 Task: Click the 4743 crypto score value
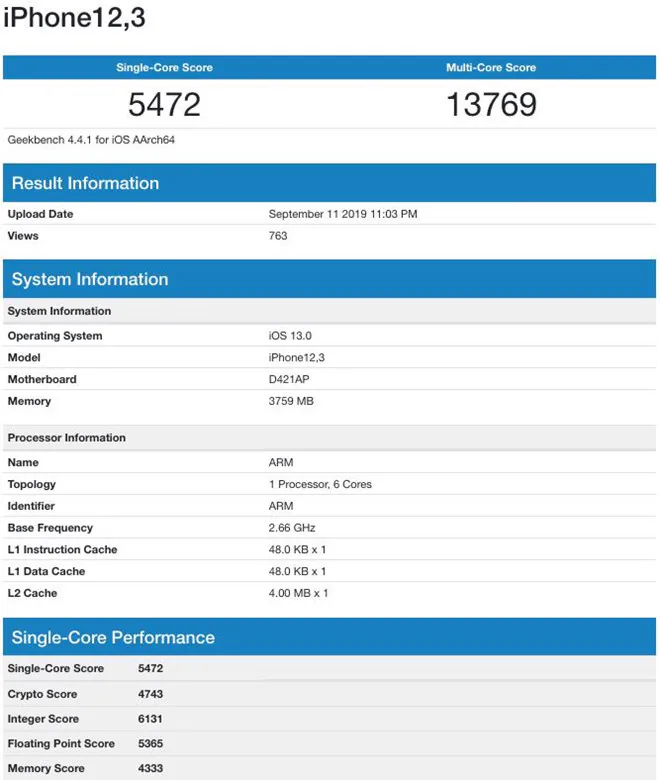coord(151,694)
